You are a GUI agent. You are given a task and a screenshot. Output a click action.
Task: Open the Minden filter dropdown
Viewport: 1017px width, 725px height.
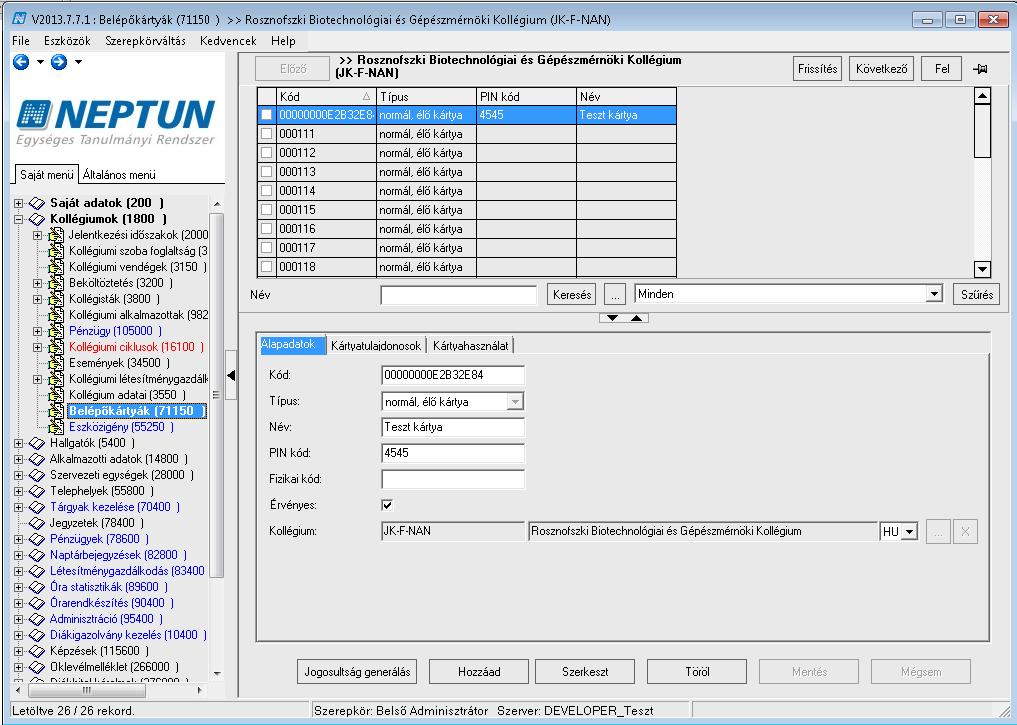click(933, 294)
